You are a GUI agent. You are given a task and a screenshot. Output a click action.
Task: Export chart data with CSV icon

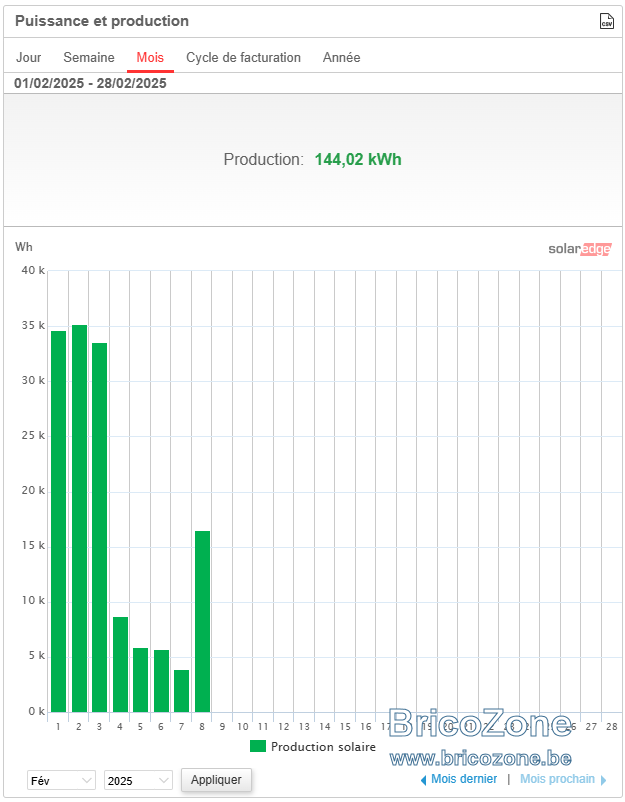tap(606, 21)
